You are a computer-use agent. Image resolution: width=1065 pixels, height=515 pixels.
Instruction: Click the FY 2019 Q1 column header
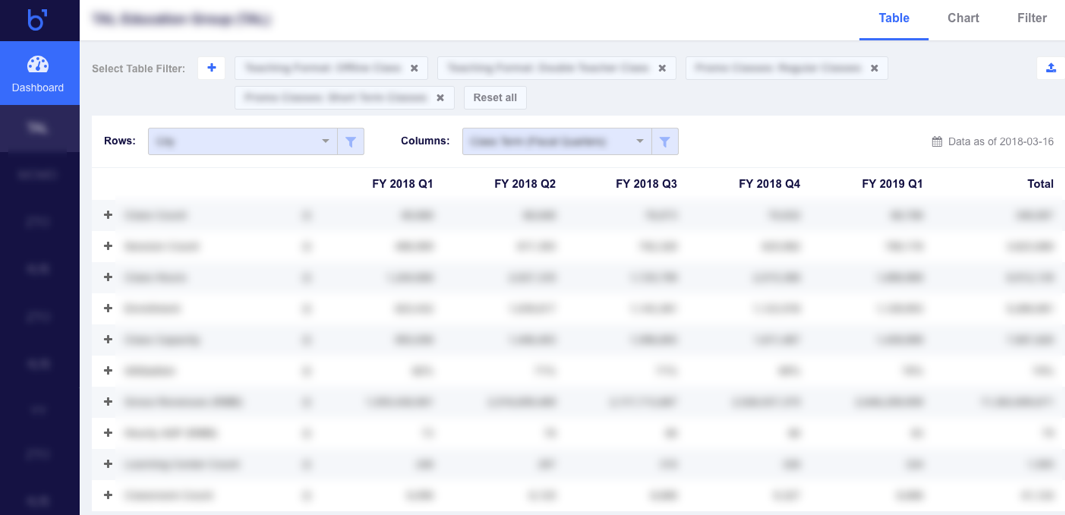coord(892,184)
